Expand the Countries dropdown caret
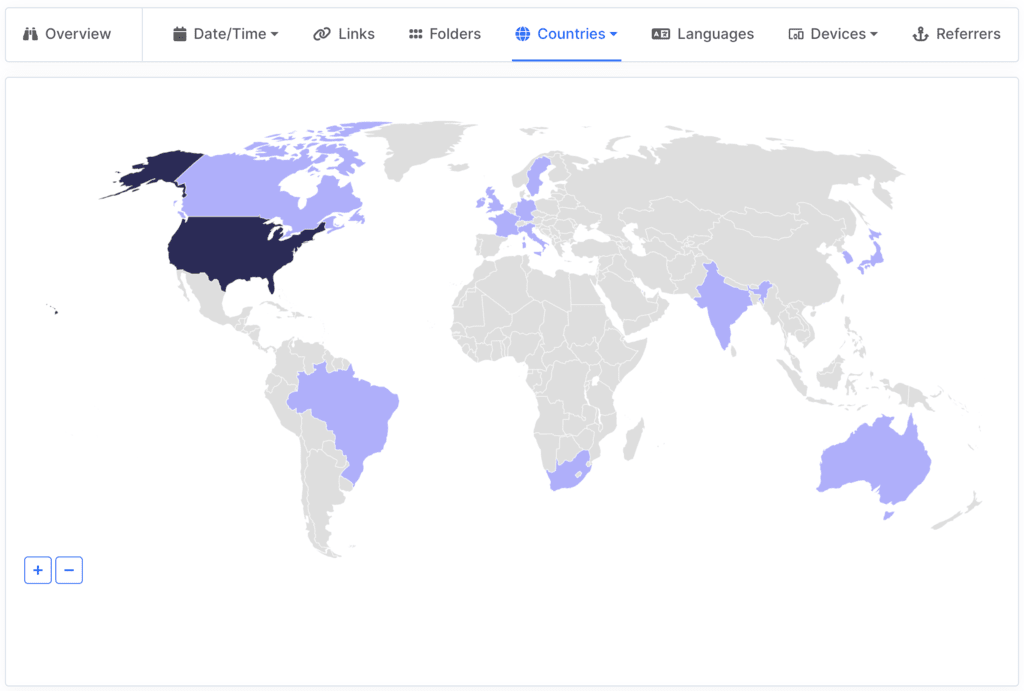 (x=614, y=34)
